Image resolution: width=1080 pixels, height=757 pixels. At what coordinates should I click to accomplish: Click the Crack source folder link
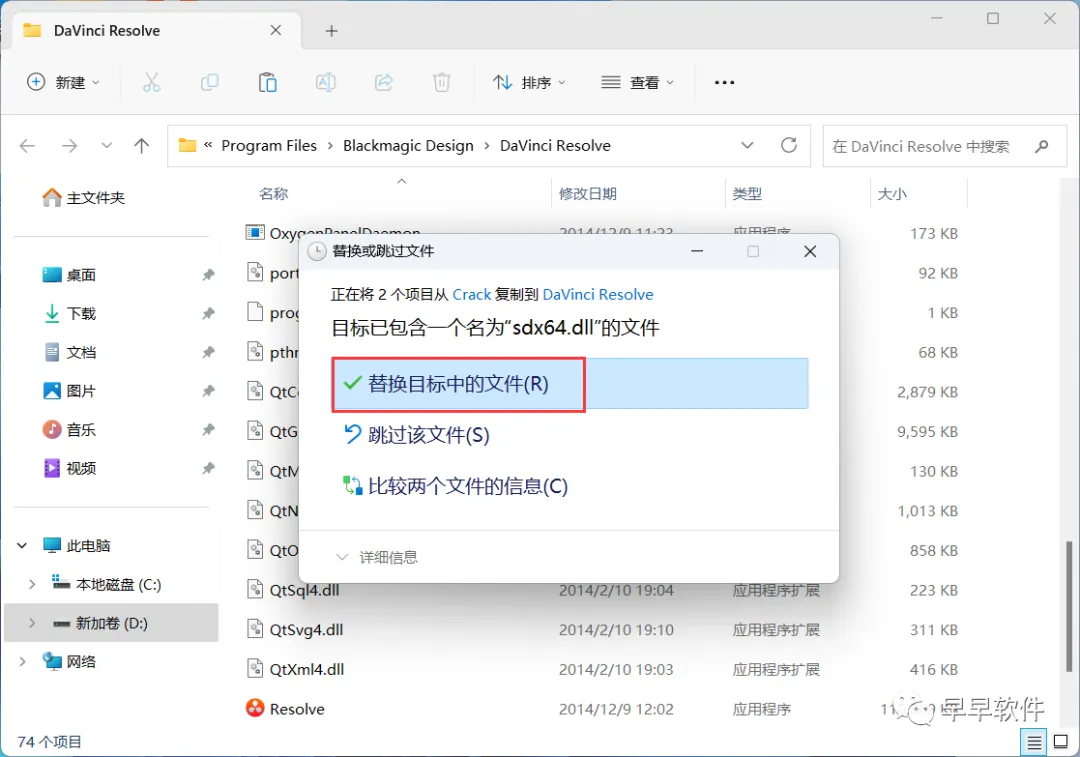click(x=472, y=295)
